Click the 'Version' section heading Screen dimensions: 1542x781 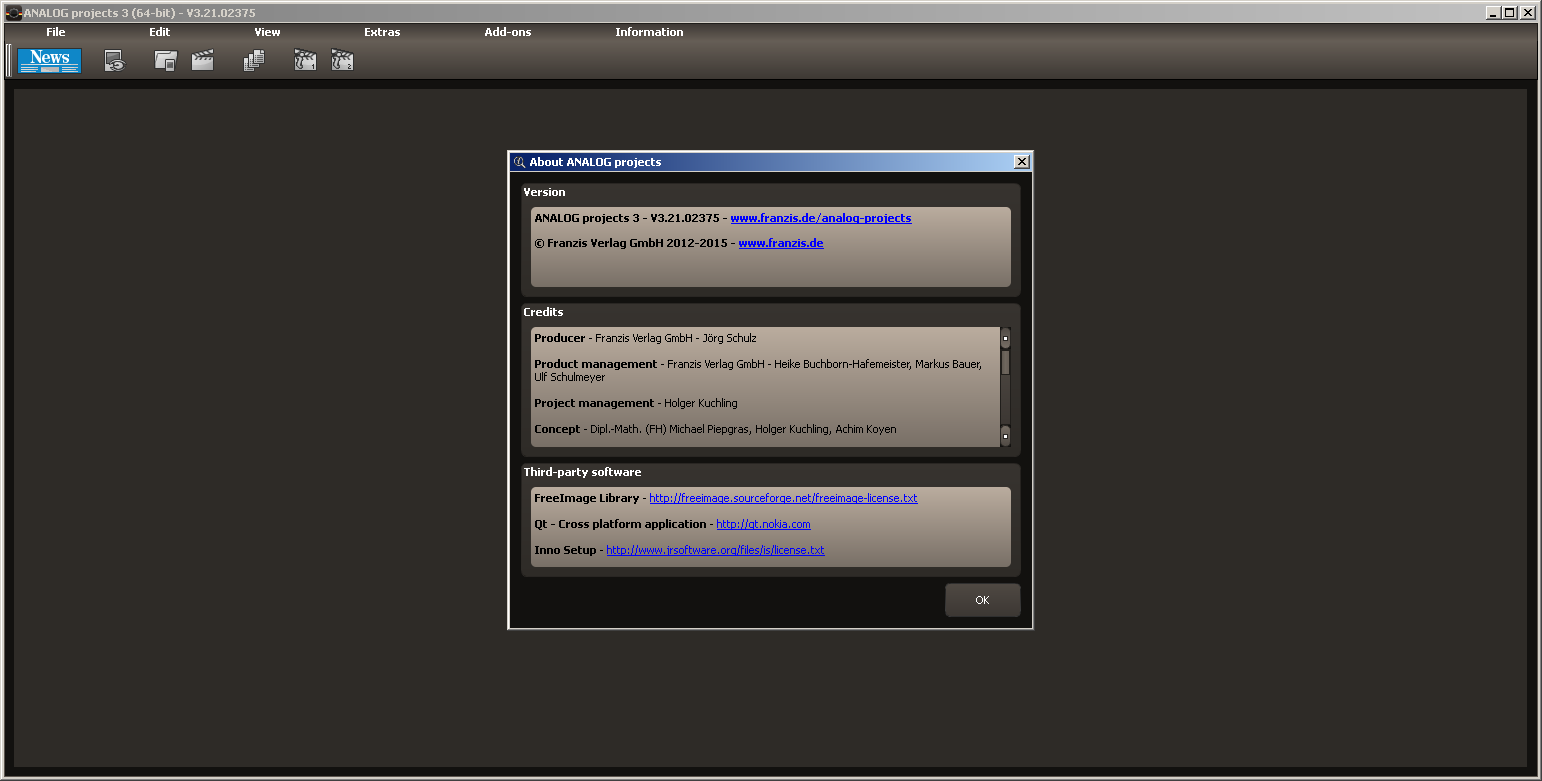tap(544, 192)
